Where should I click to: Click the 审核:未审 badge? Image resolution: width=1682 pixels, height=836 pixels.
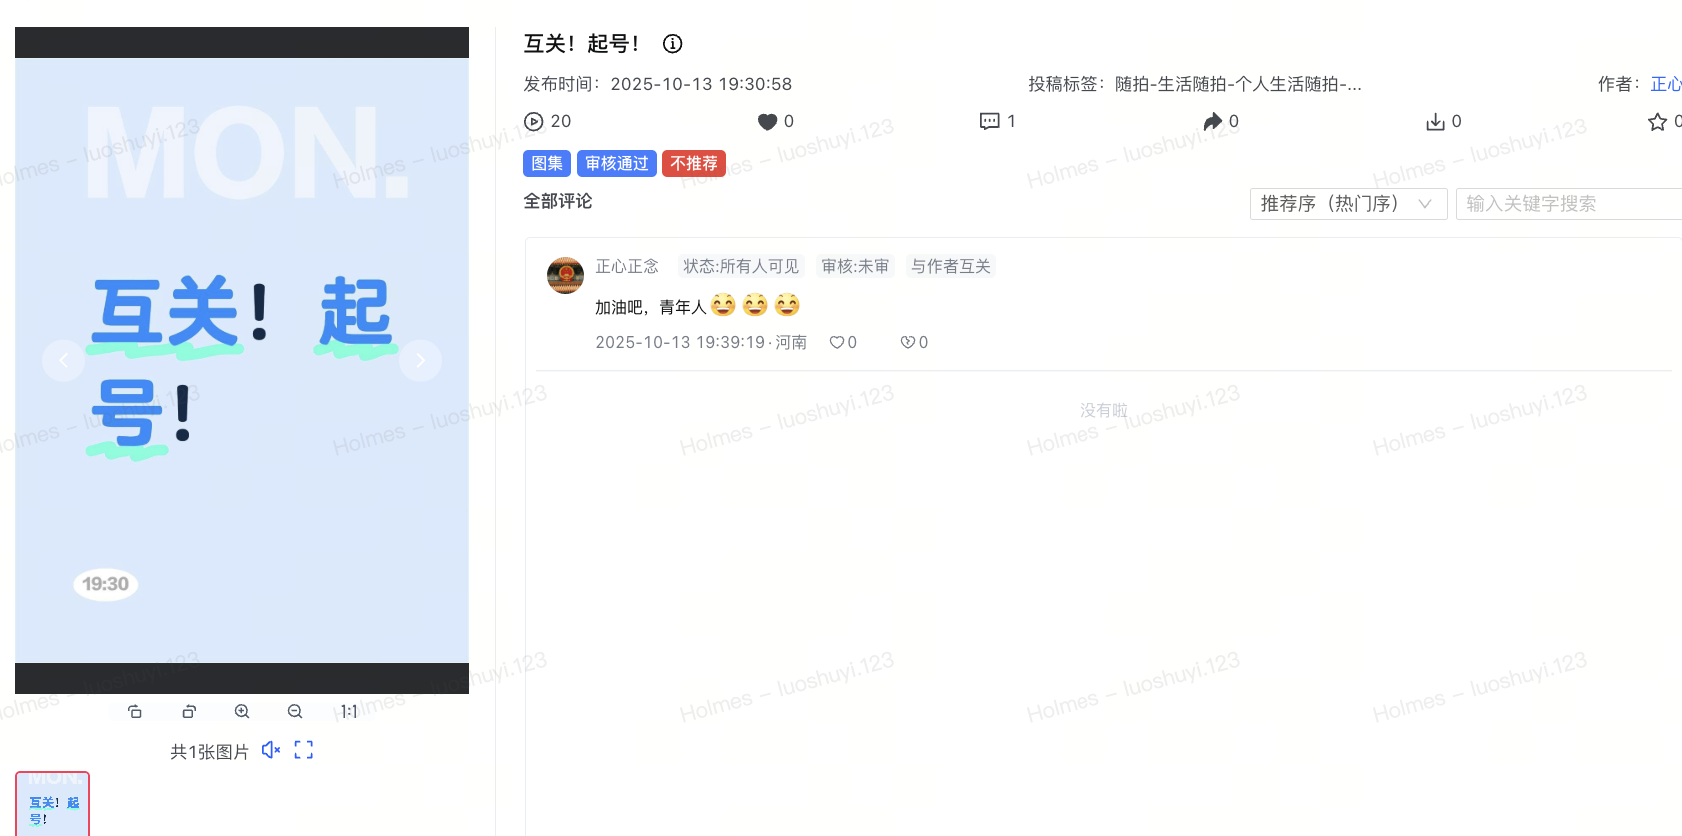(855, 266)
